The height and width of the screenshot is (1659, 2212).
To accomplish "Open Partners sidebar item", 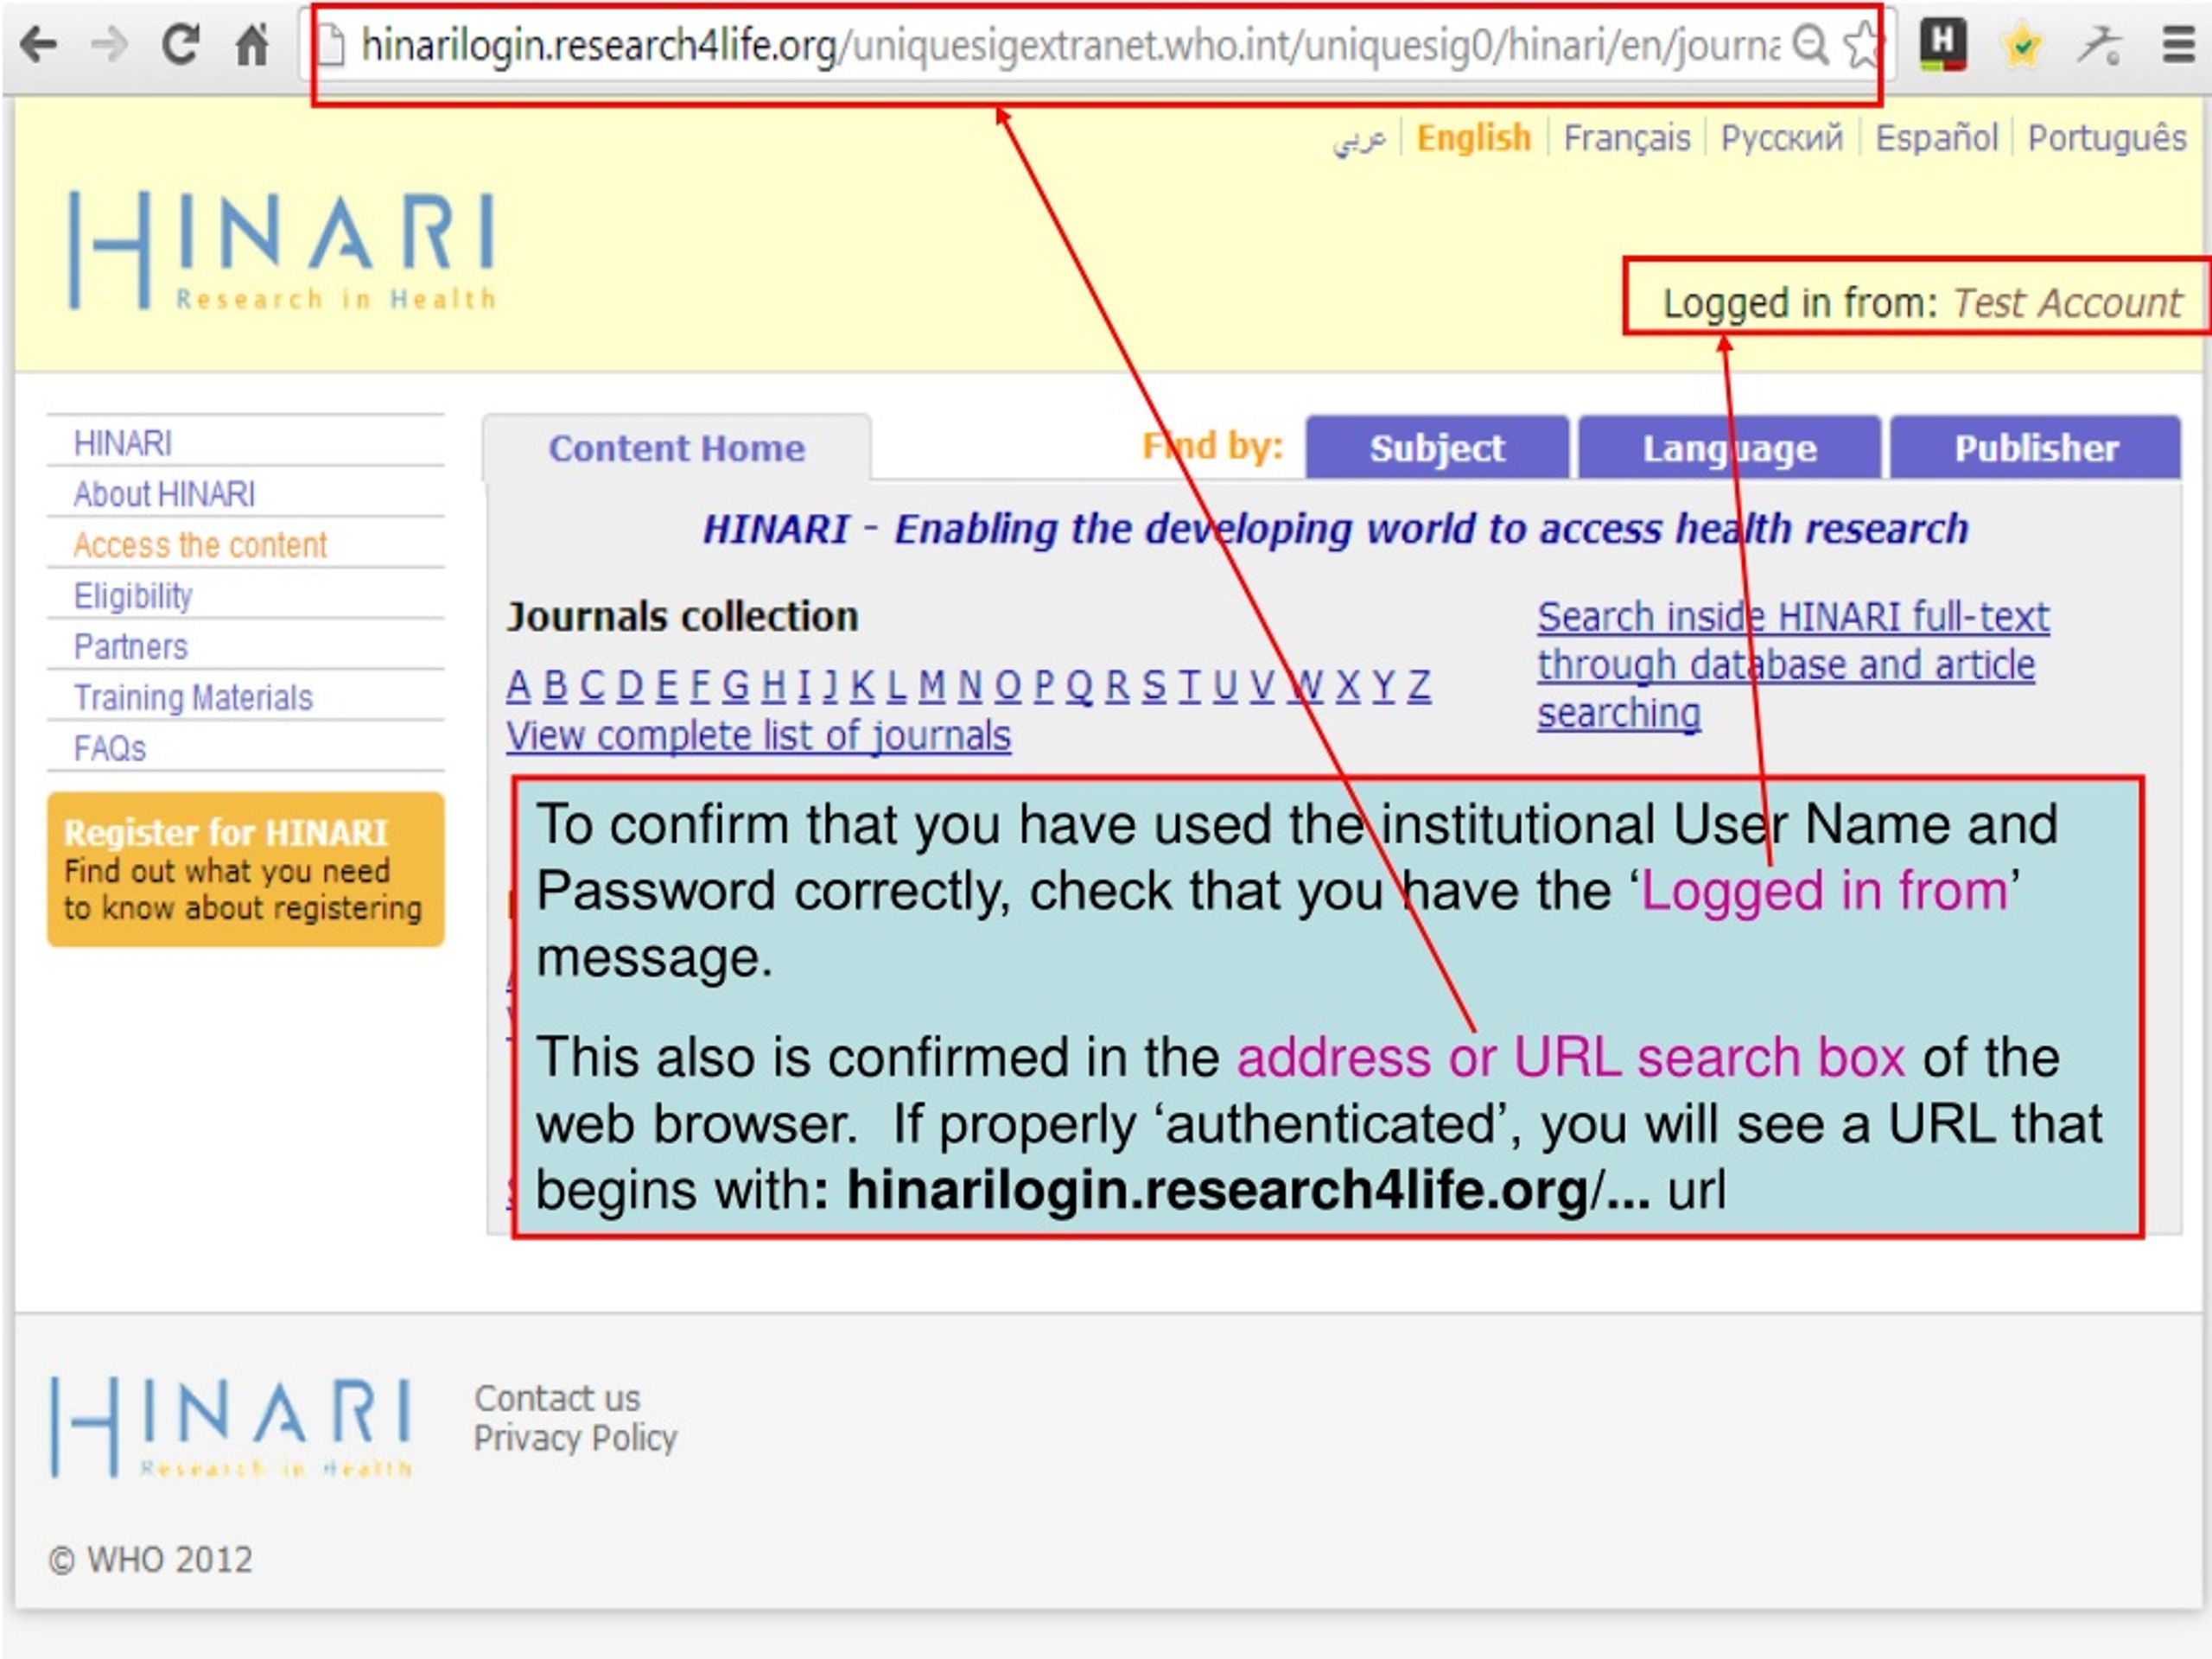I will [x=131, y=647].
